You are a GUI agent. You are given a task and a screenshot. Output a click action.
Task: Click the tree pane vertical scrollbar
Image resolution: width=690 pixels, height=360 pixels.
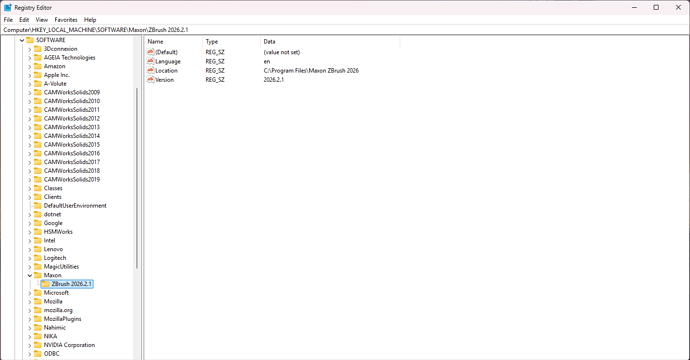coord(137,178)
